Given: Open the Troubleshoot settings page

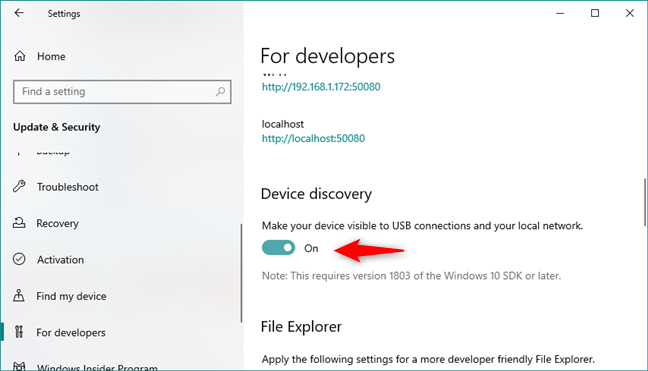Looking at the screenshot, I should [x=68, y=187].
